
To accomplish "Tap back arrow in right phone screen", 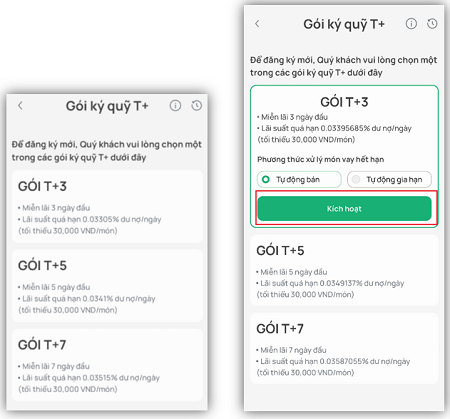I will point(257,23).
